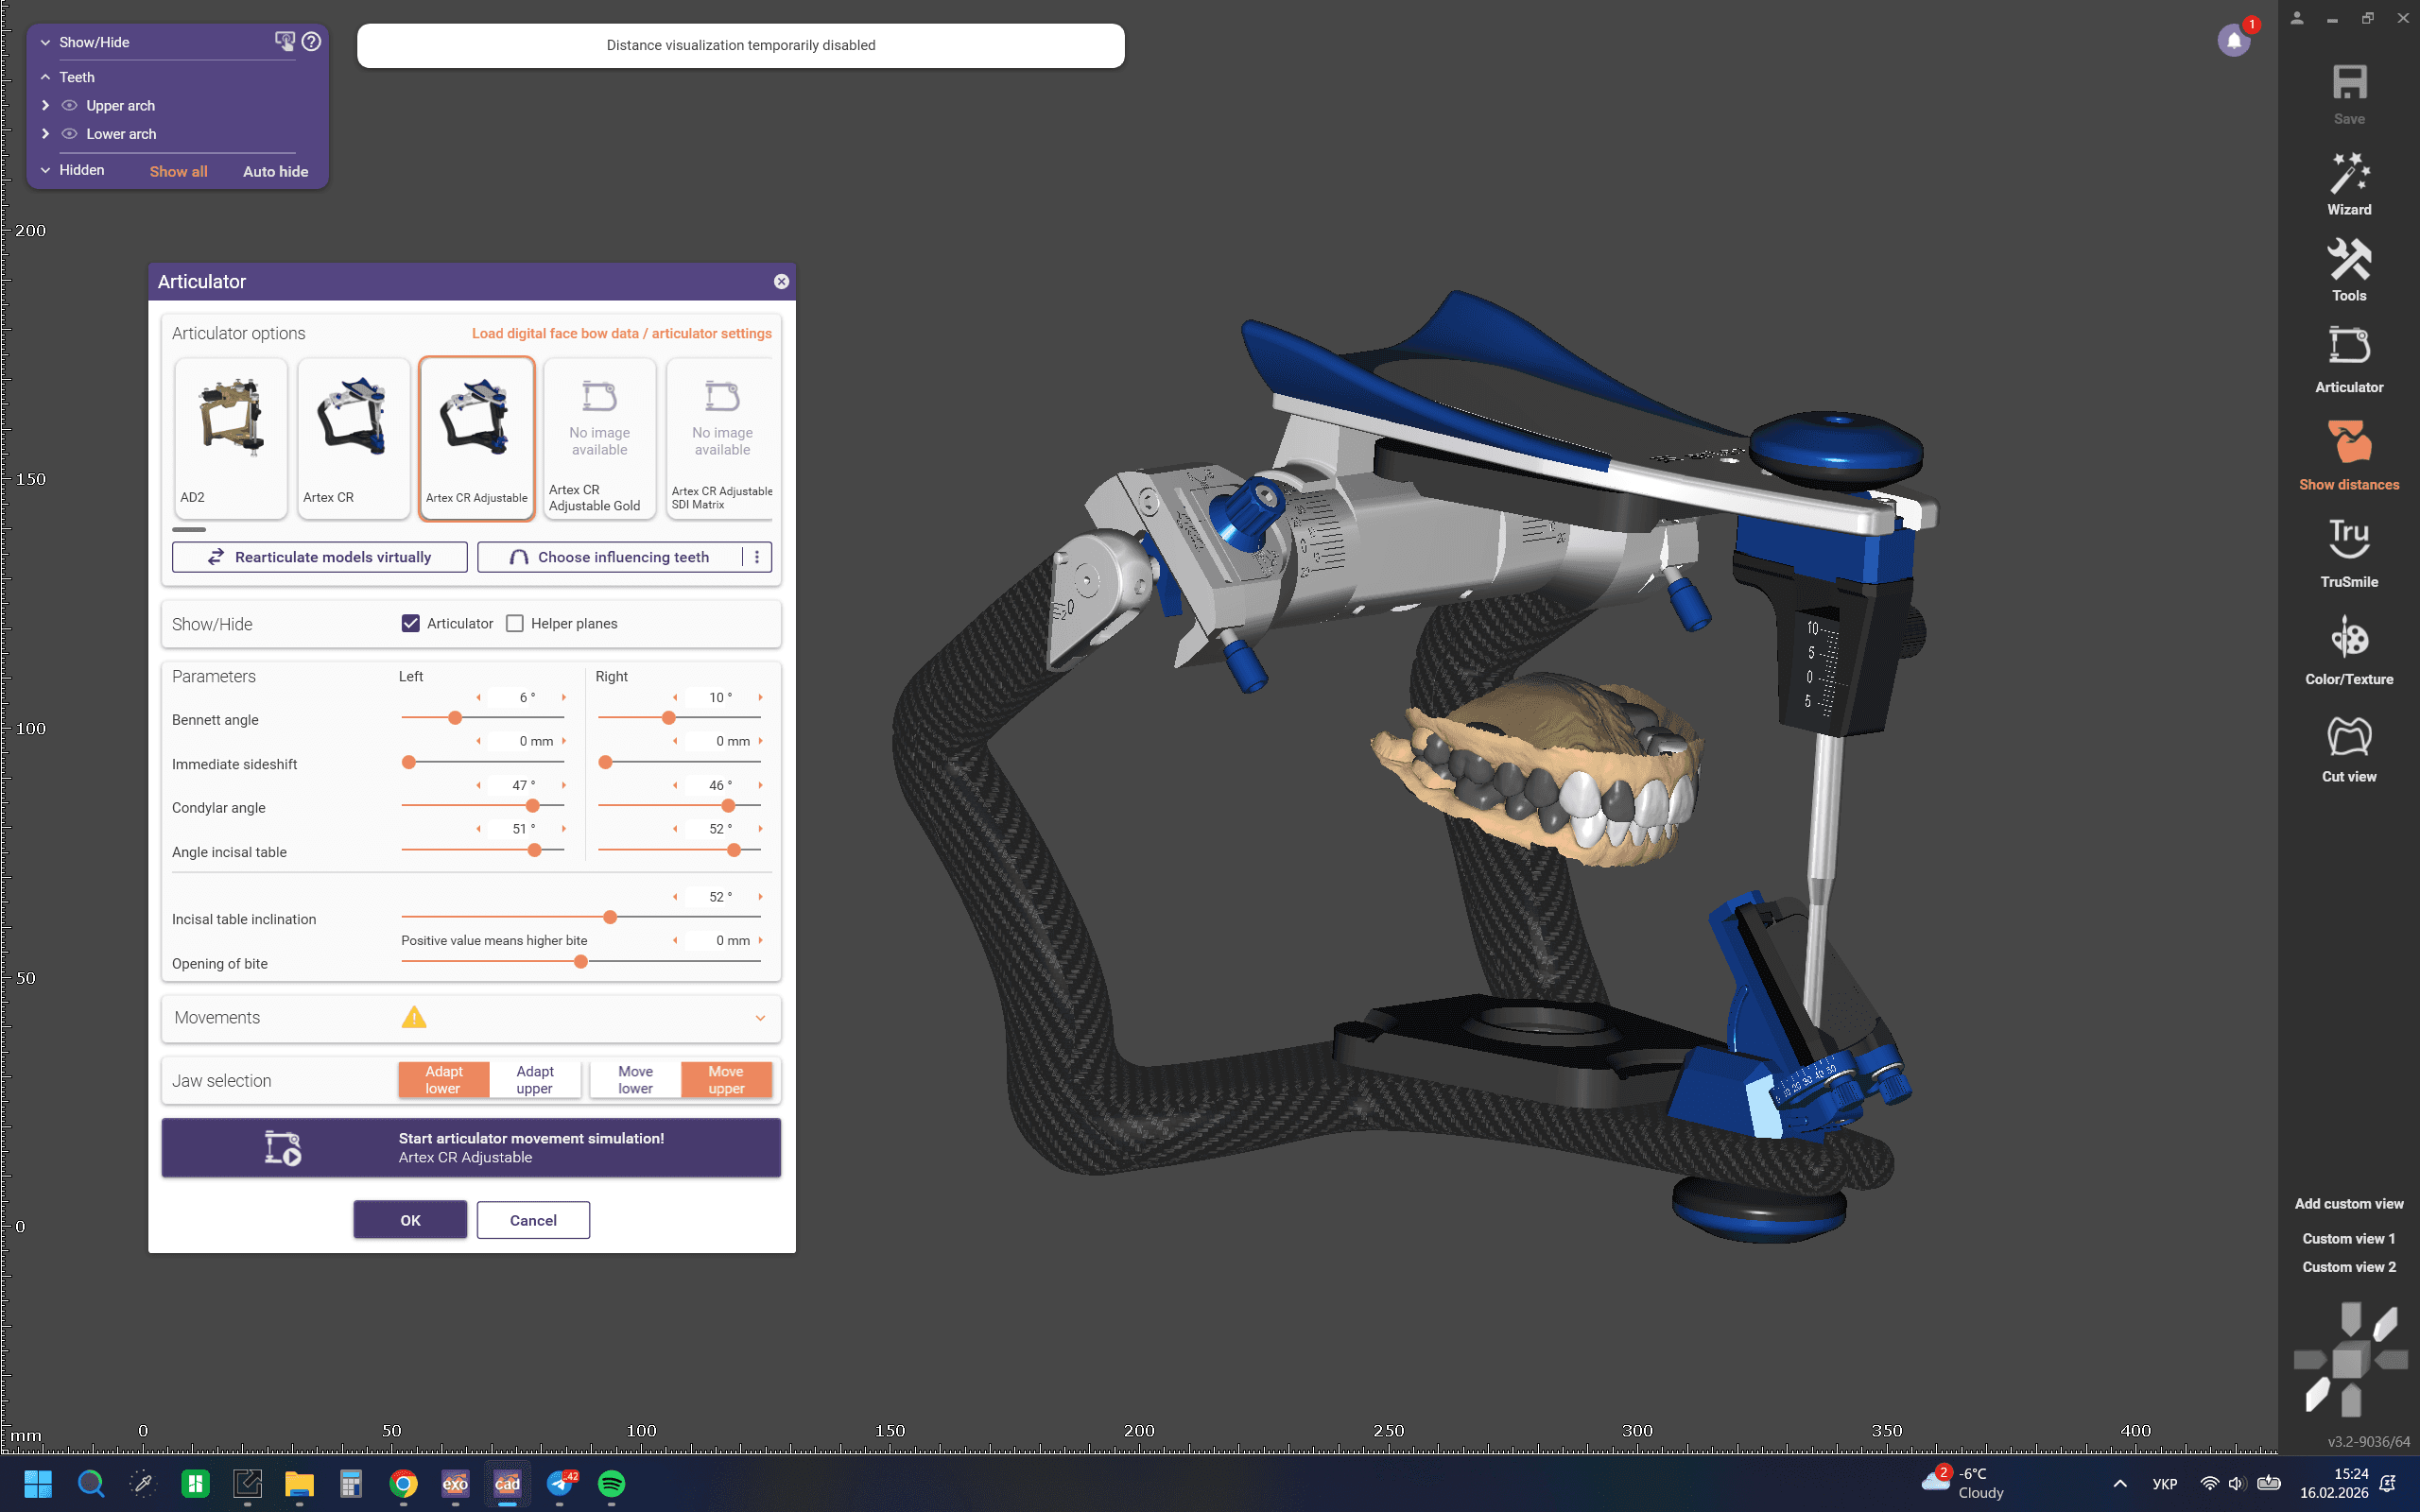The width and height of the screenshot is (2420, 1512).
Task: Select the Move lower jaw option
Action: click(x=635, y=1080)
